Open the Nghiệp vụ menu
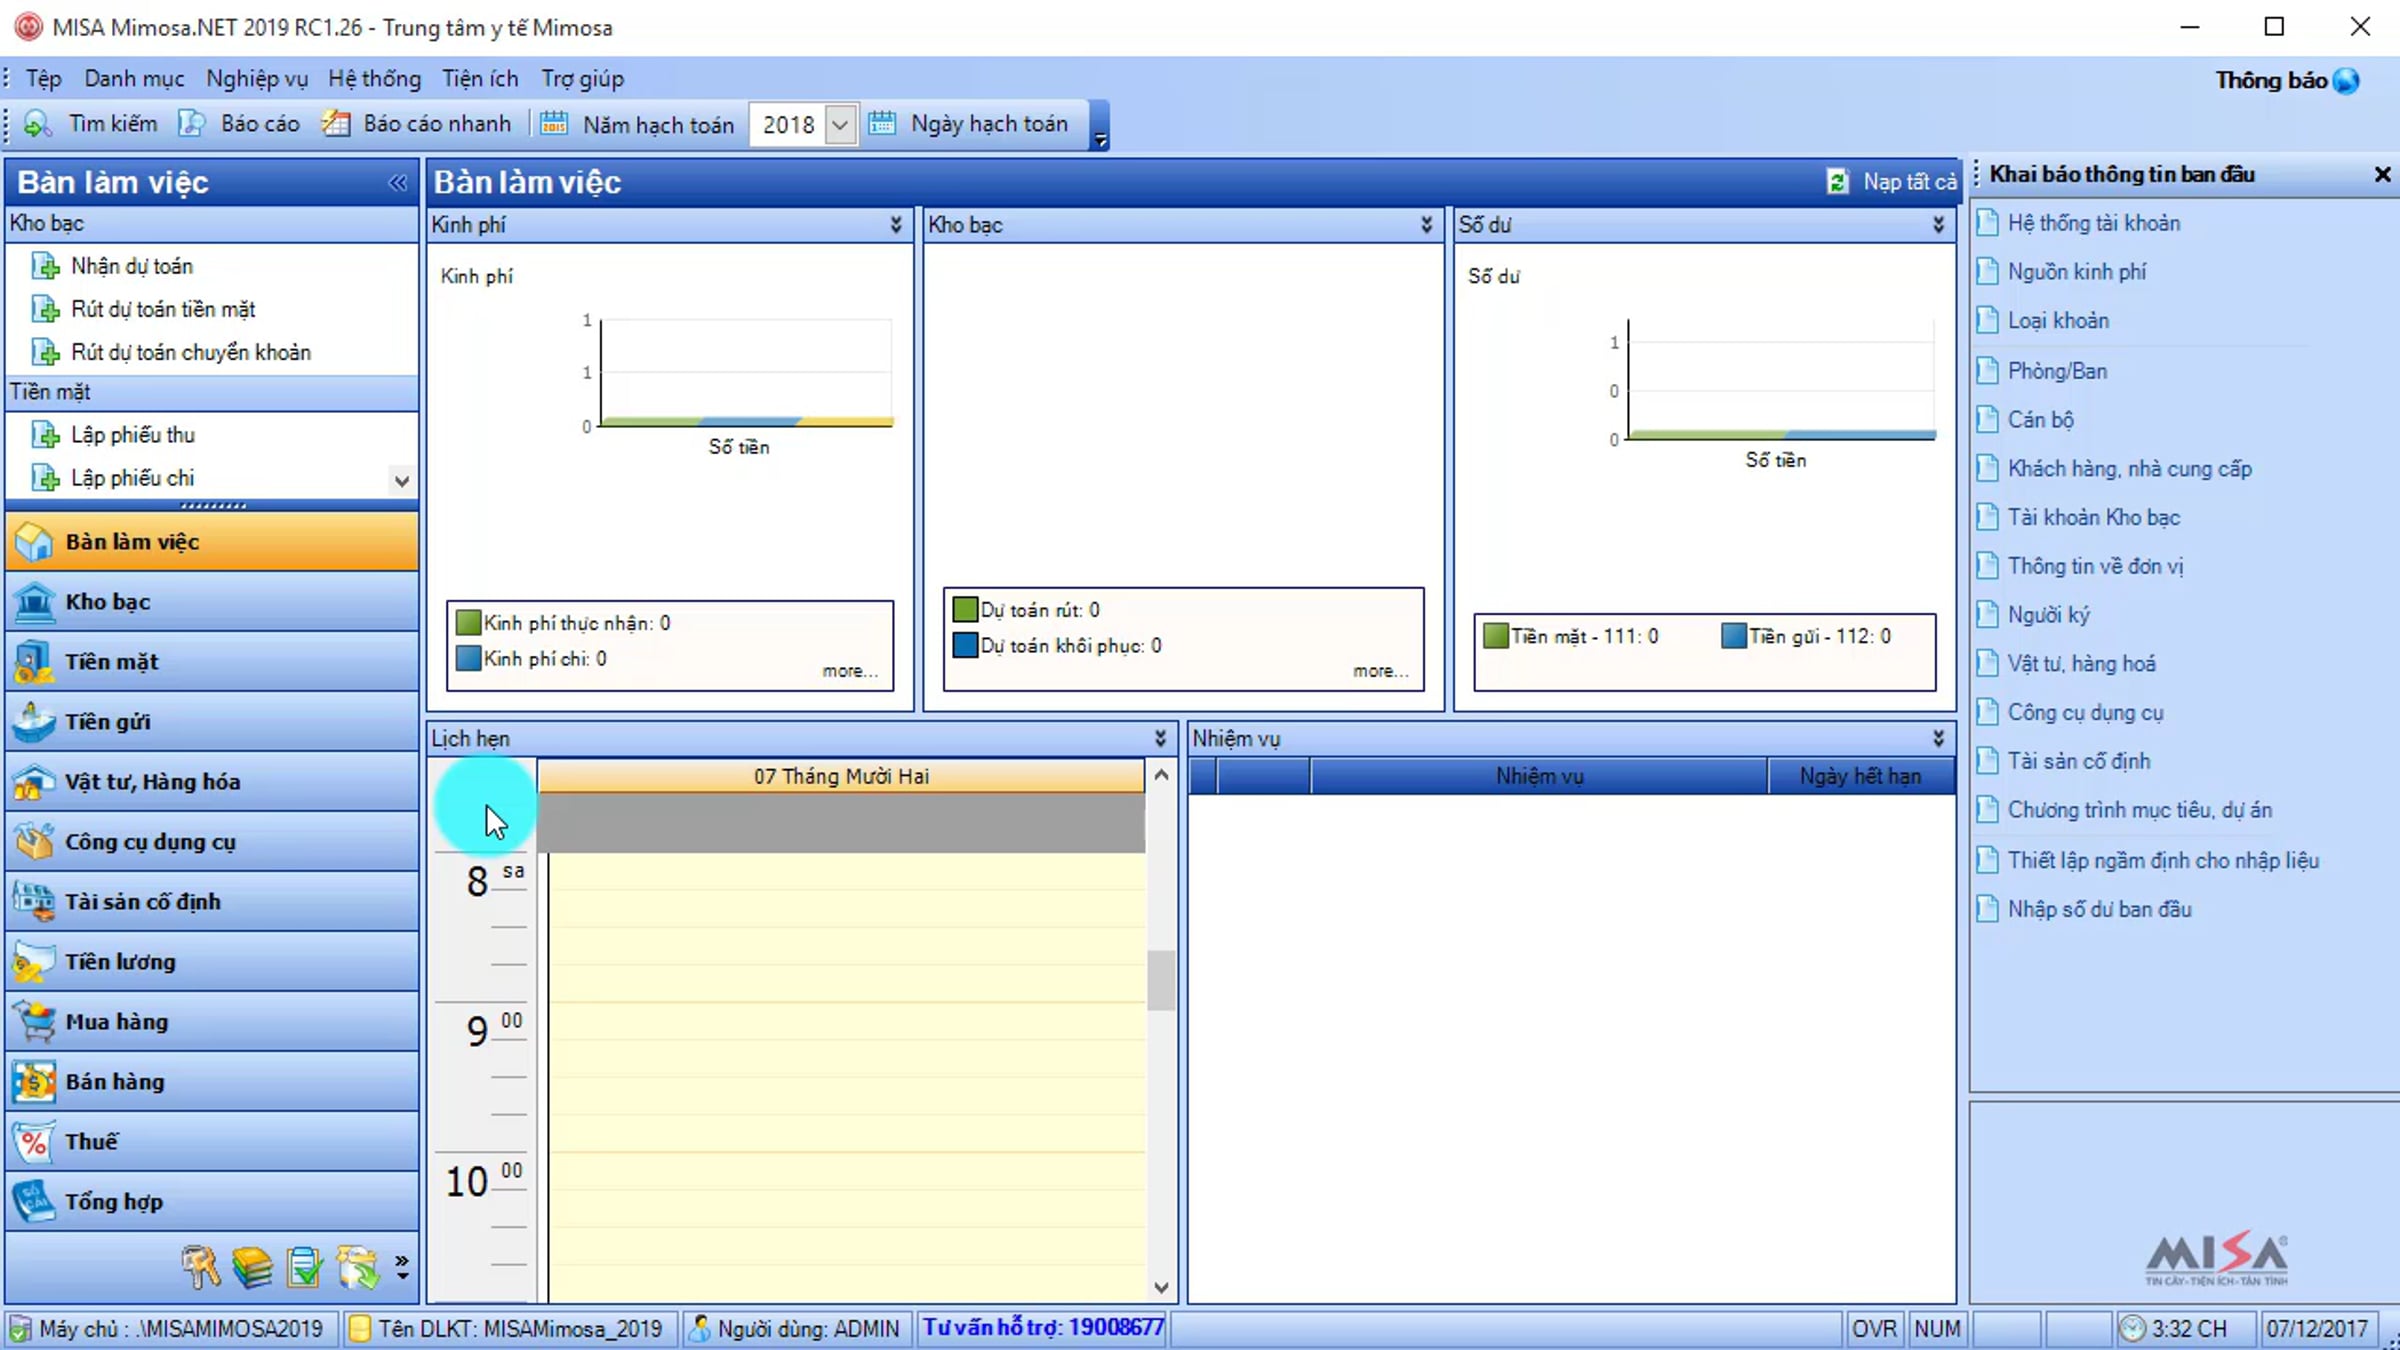 click(257, 79)
